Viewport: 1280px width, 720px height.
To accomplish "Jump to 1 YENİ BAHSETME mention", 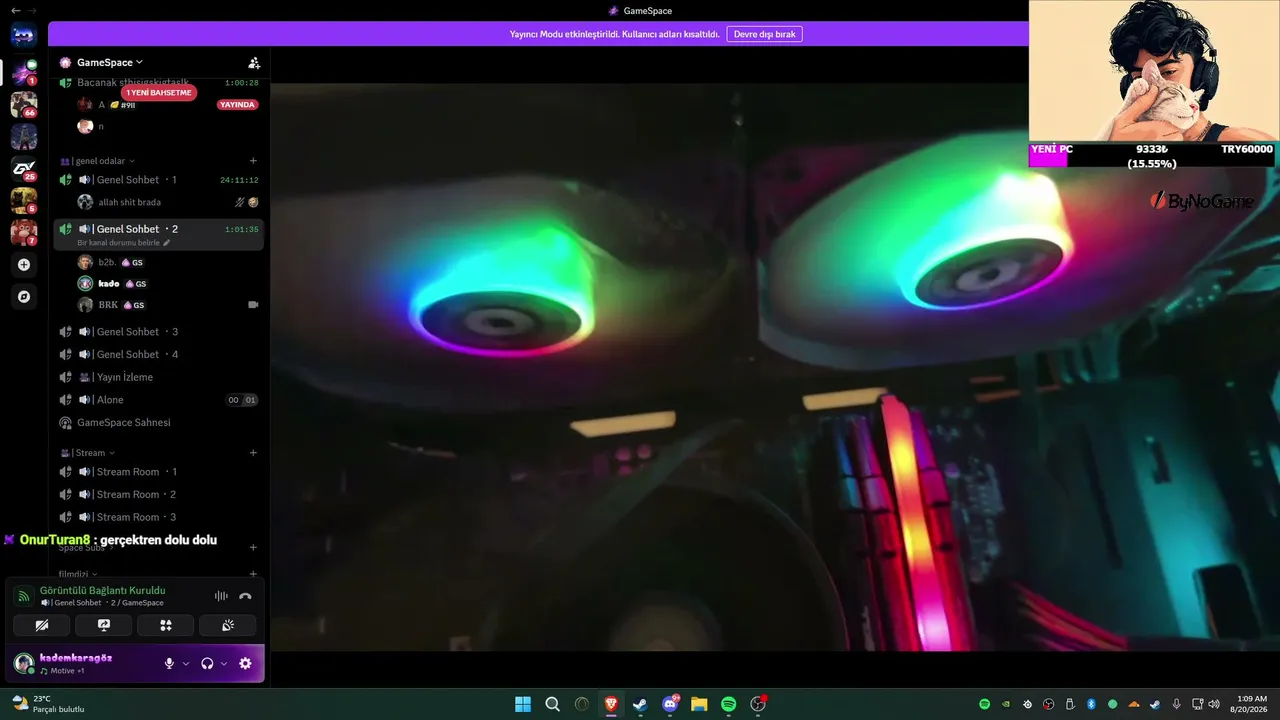I will (x=158, y=93).
